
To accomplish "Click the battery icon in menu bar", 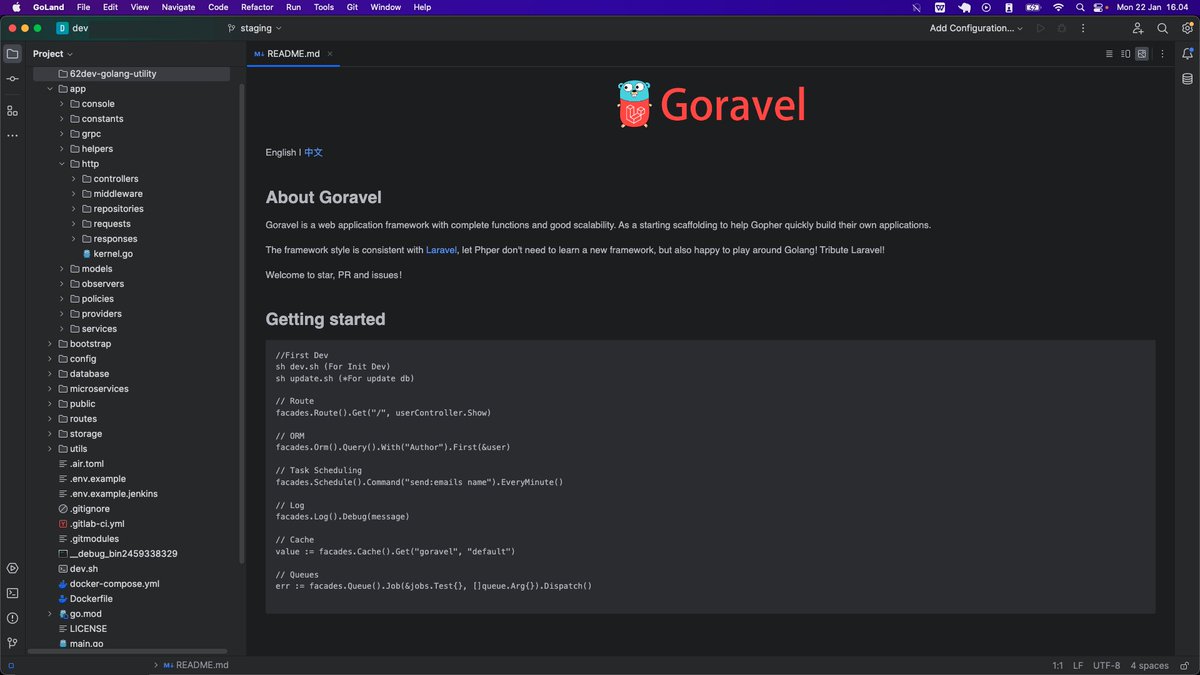I will pos(1034,7).
